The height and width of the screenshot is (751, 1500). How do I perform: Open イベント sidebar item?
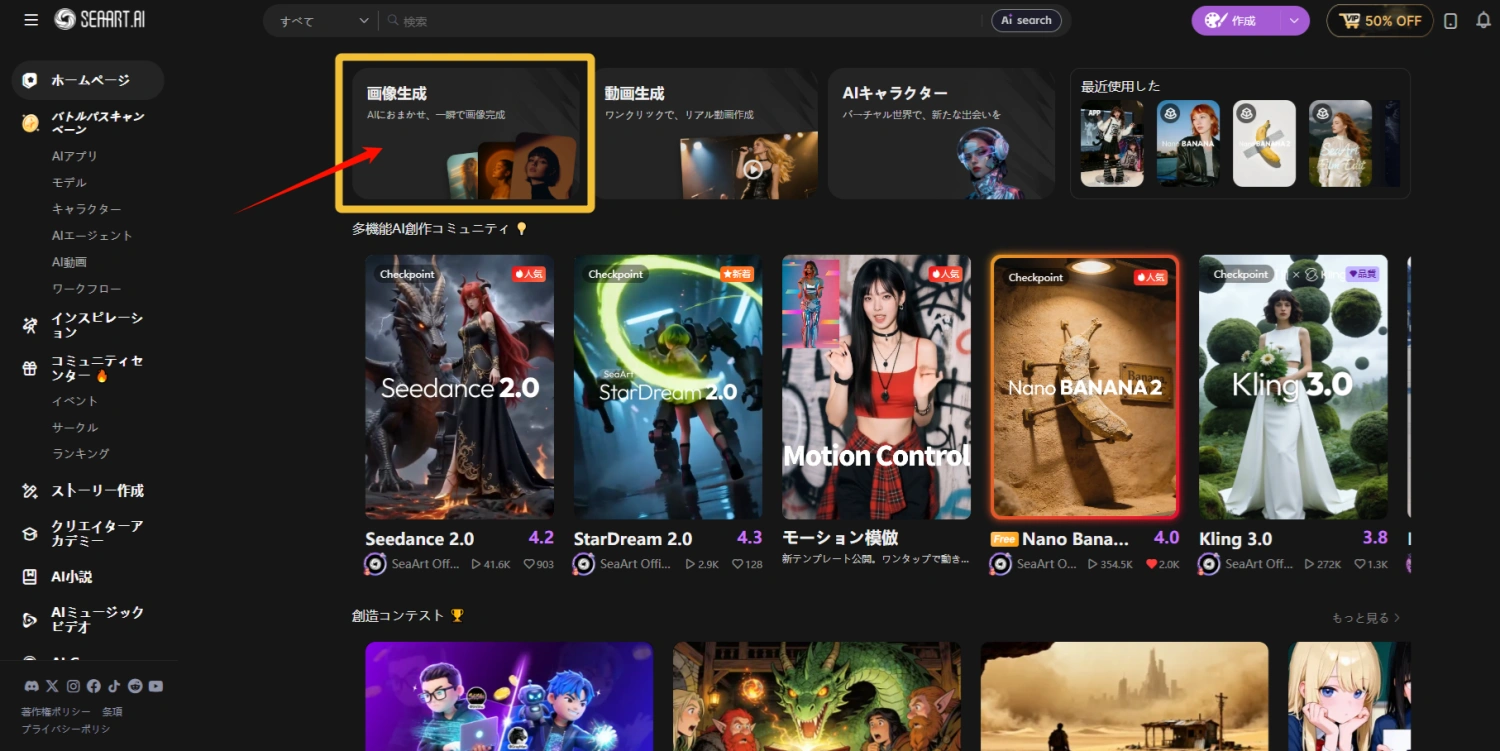click(x=75, y=401)
